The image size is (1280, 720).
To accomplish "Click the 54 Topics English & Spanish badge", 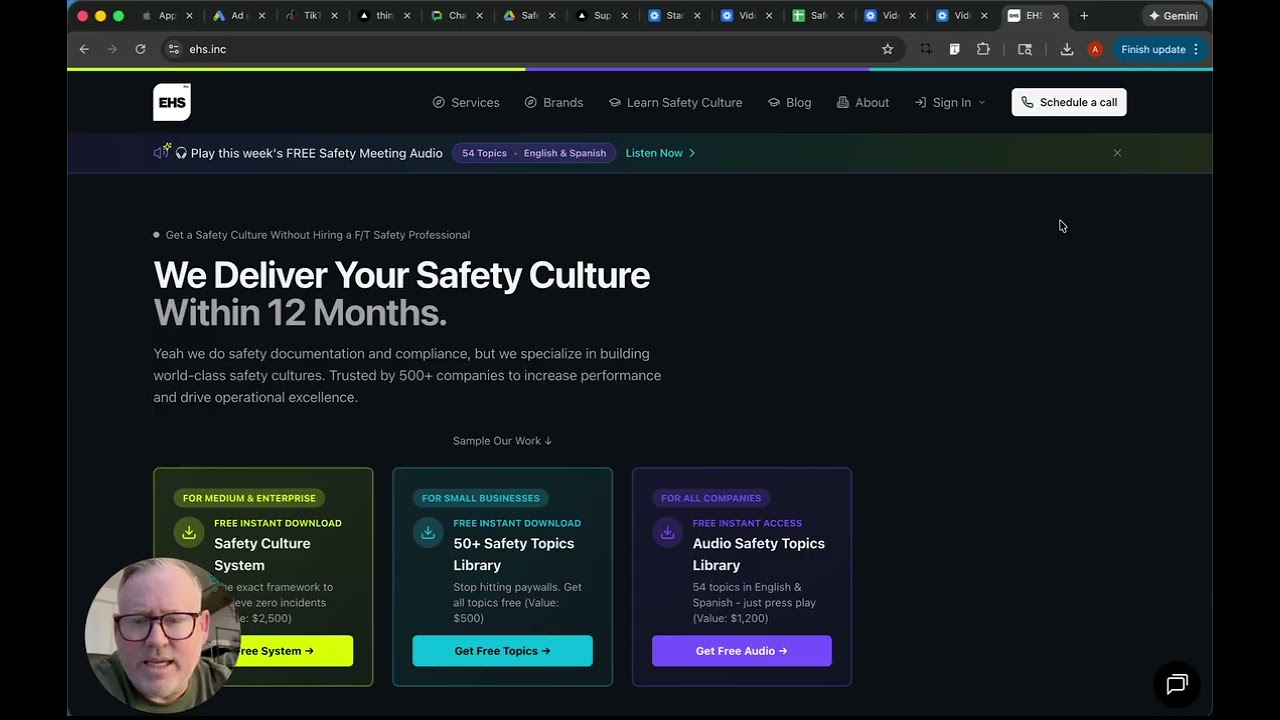I will point(533,153).
